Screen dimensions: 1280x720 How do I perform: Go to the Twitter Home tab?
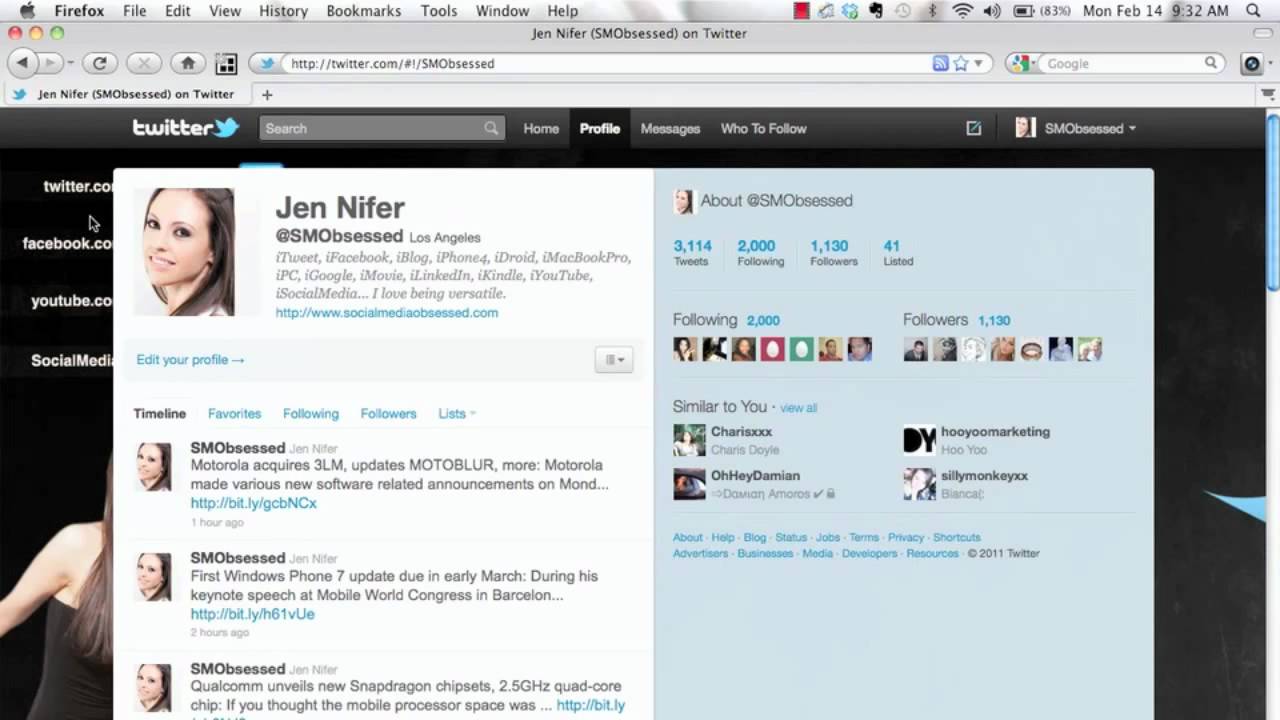click(541, 128)
